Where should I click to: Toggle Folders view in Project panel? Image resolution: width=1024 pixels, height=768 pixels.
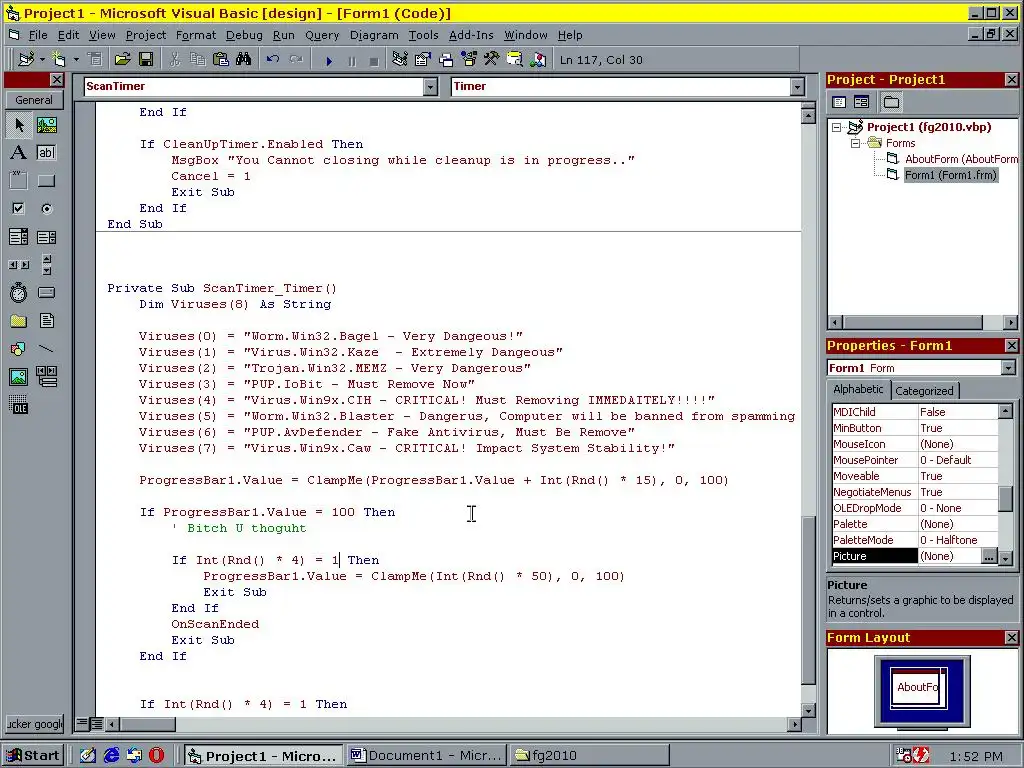pyautogui.click(x=891, y=102)
